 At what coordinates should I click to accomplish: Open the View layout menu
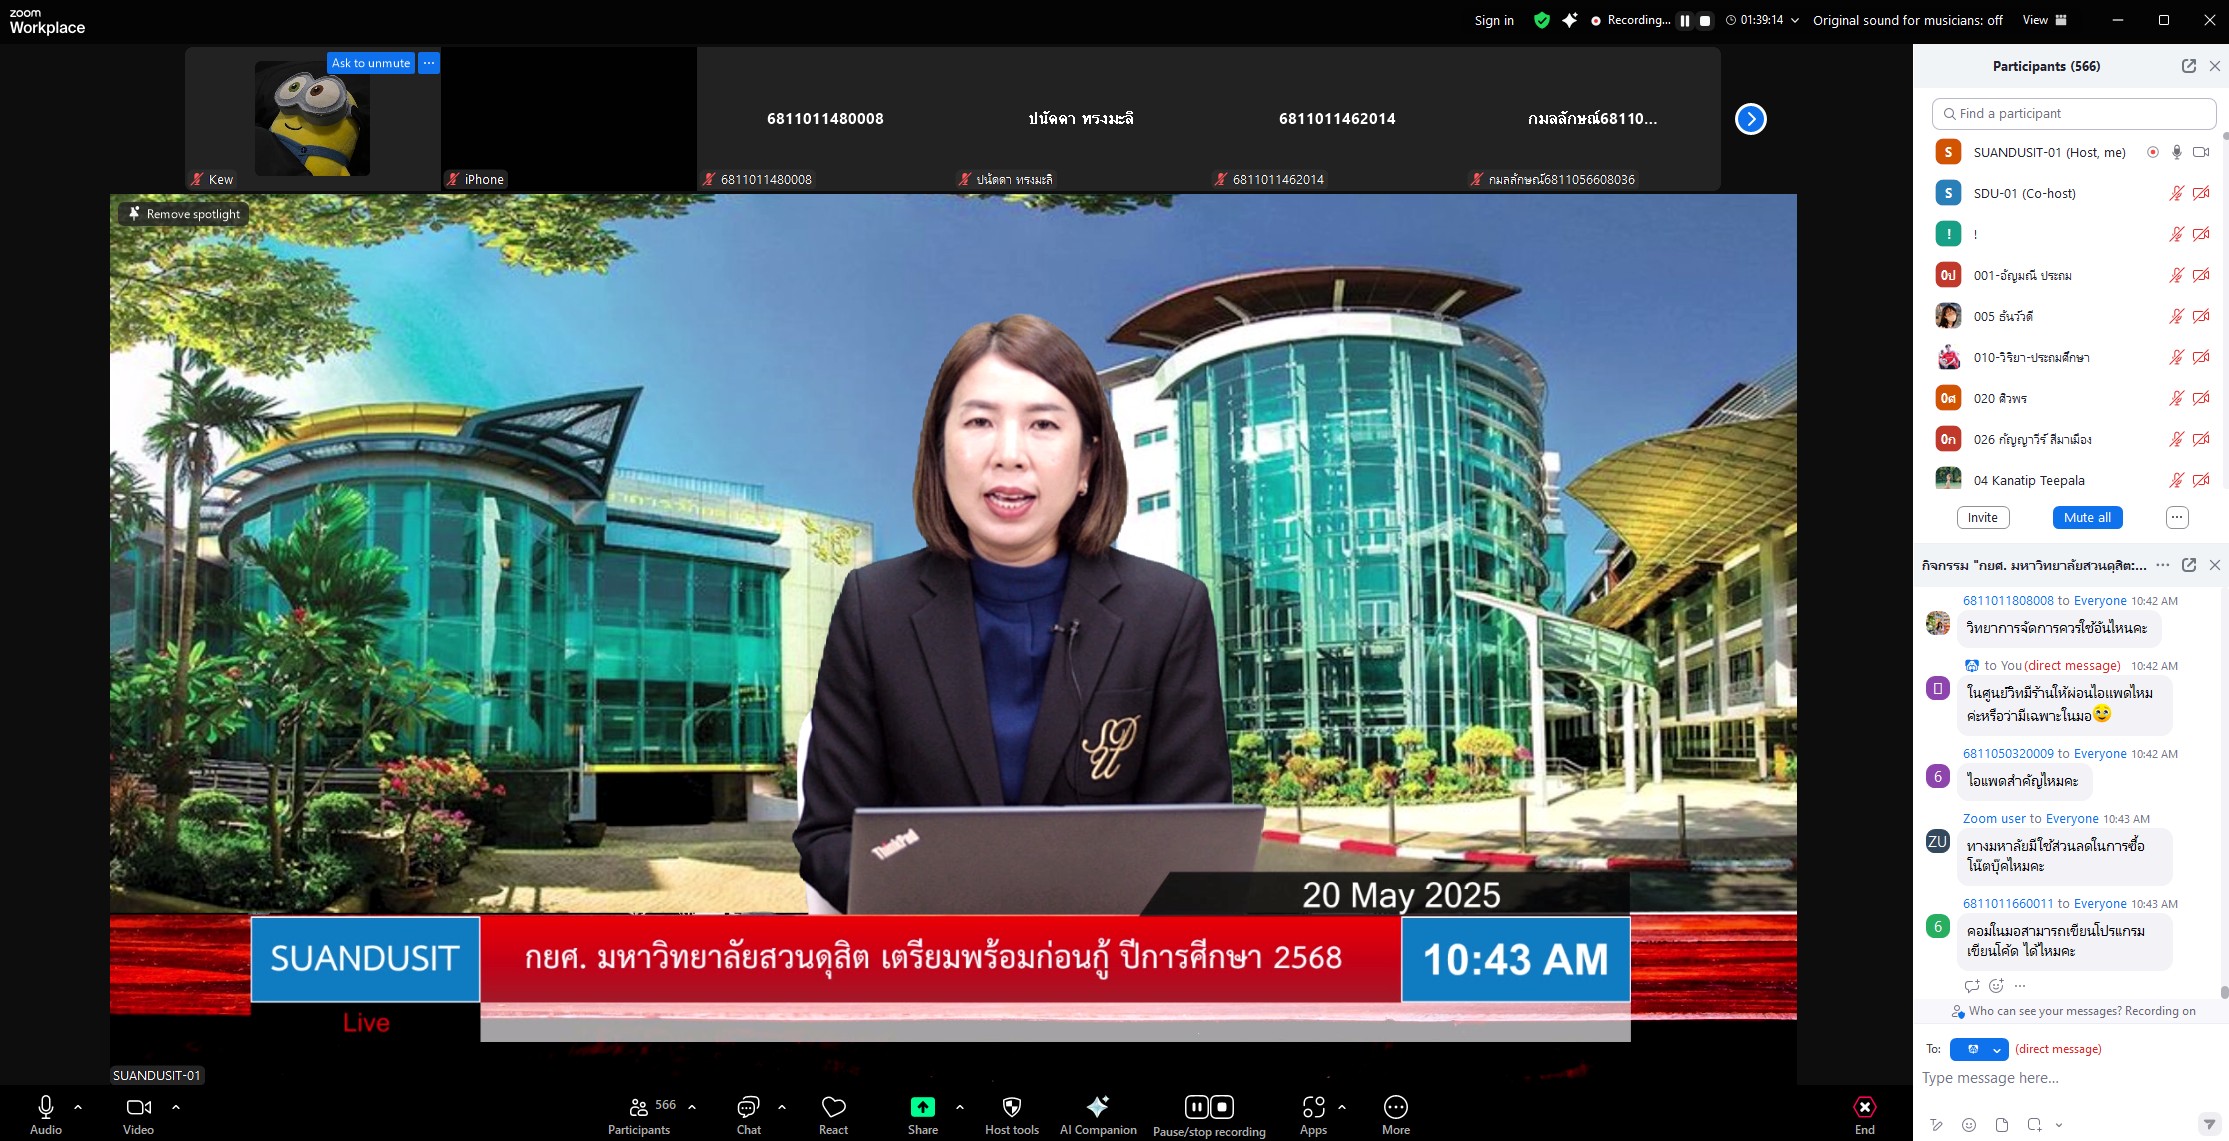click(x=2044, y=20)
